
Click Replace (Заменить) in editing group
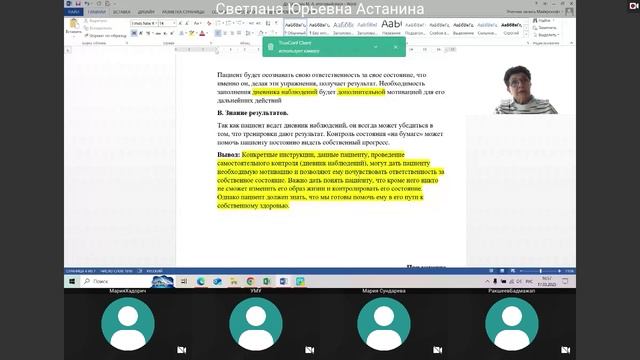(x=544, y=28)
